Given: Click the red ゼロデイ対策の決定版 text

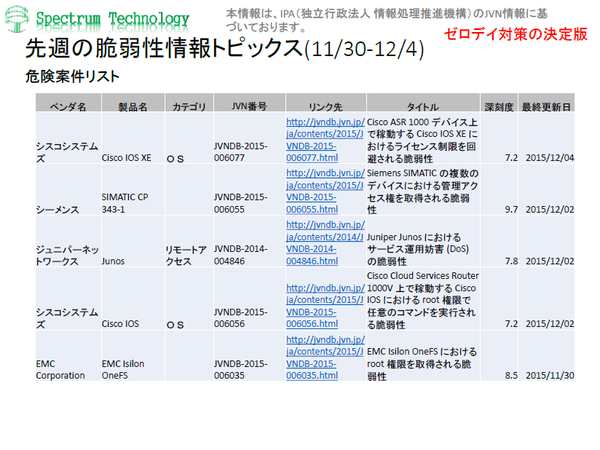Looking at the screenshot, I should click(516, 34).
